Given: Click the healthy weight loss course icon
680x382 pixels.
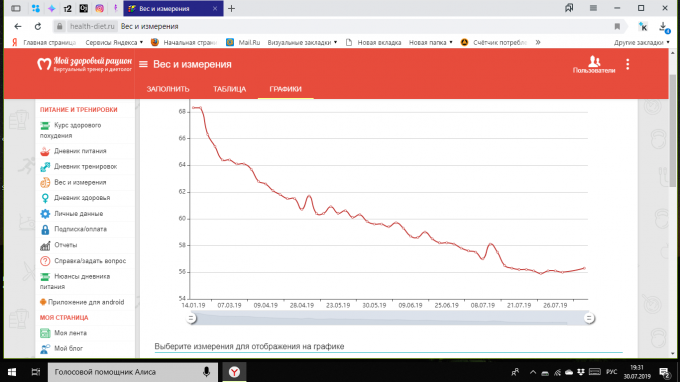Looking at the screenshot, I should [x=45, y=126].
